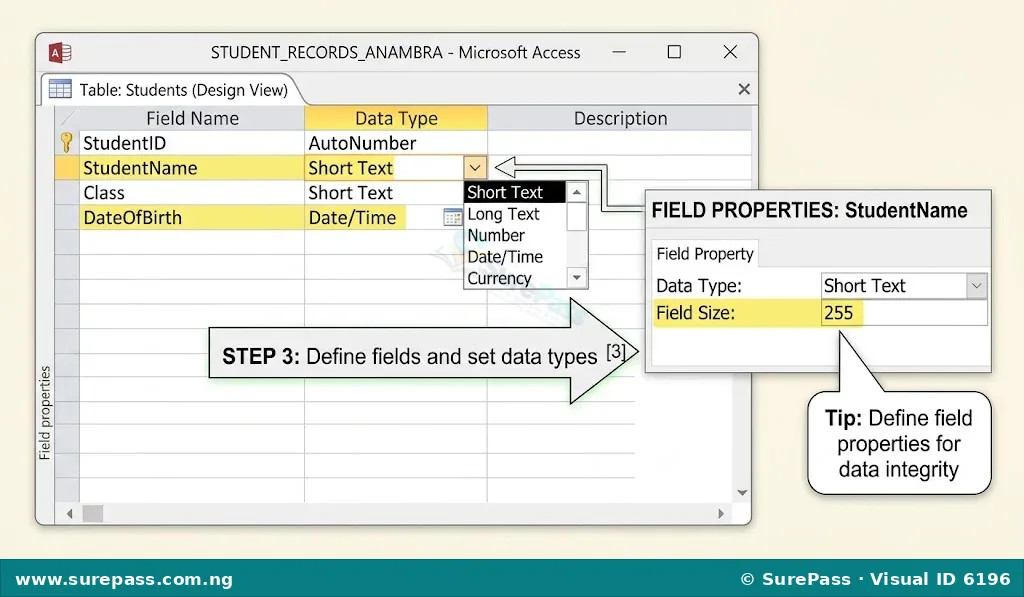Viewport: 1024px width, 597px height.
Task: Minimize the Microsoft Access window
Action: pyautogui.click(x=619, y=52)
